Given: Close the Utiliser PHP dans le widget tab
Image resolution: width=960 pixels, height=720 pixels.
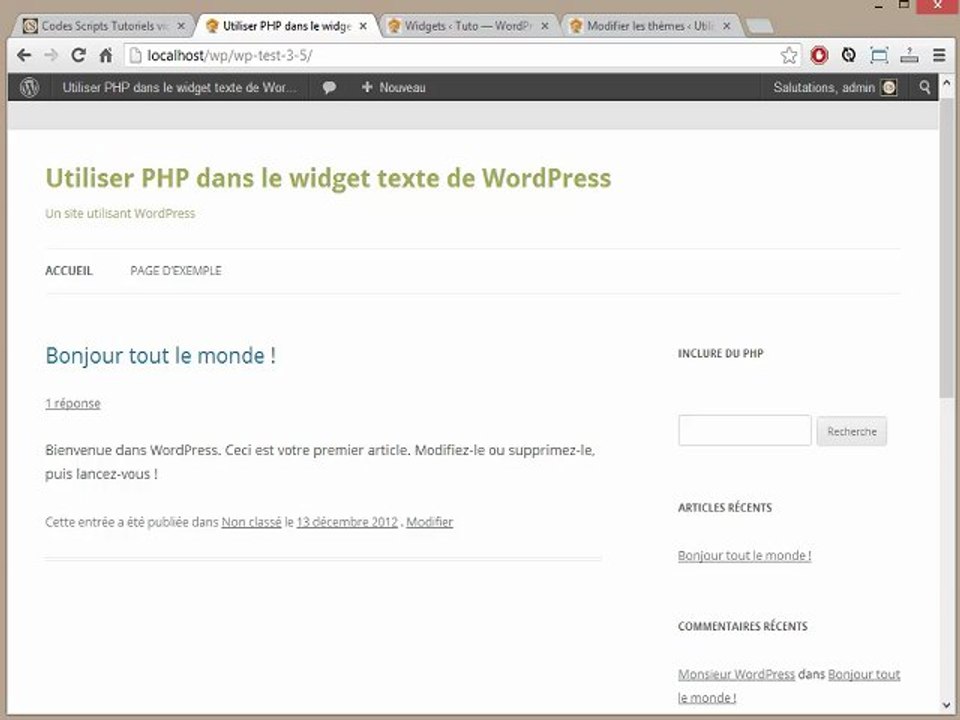Looking at the screenshot, I should pos(363,26).
